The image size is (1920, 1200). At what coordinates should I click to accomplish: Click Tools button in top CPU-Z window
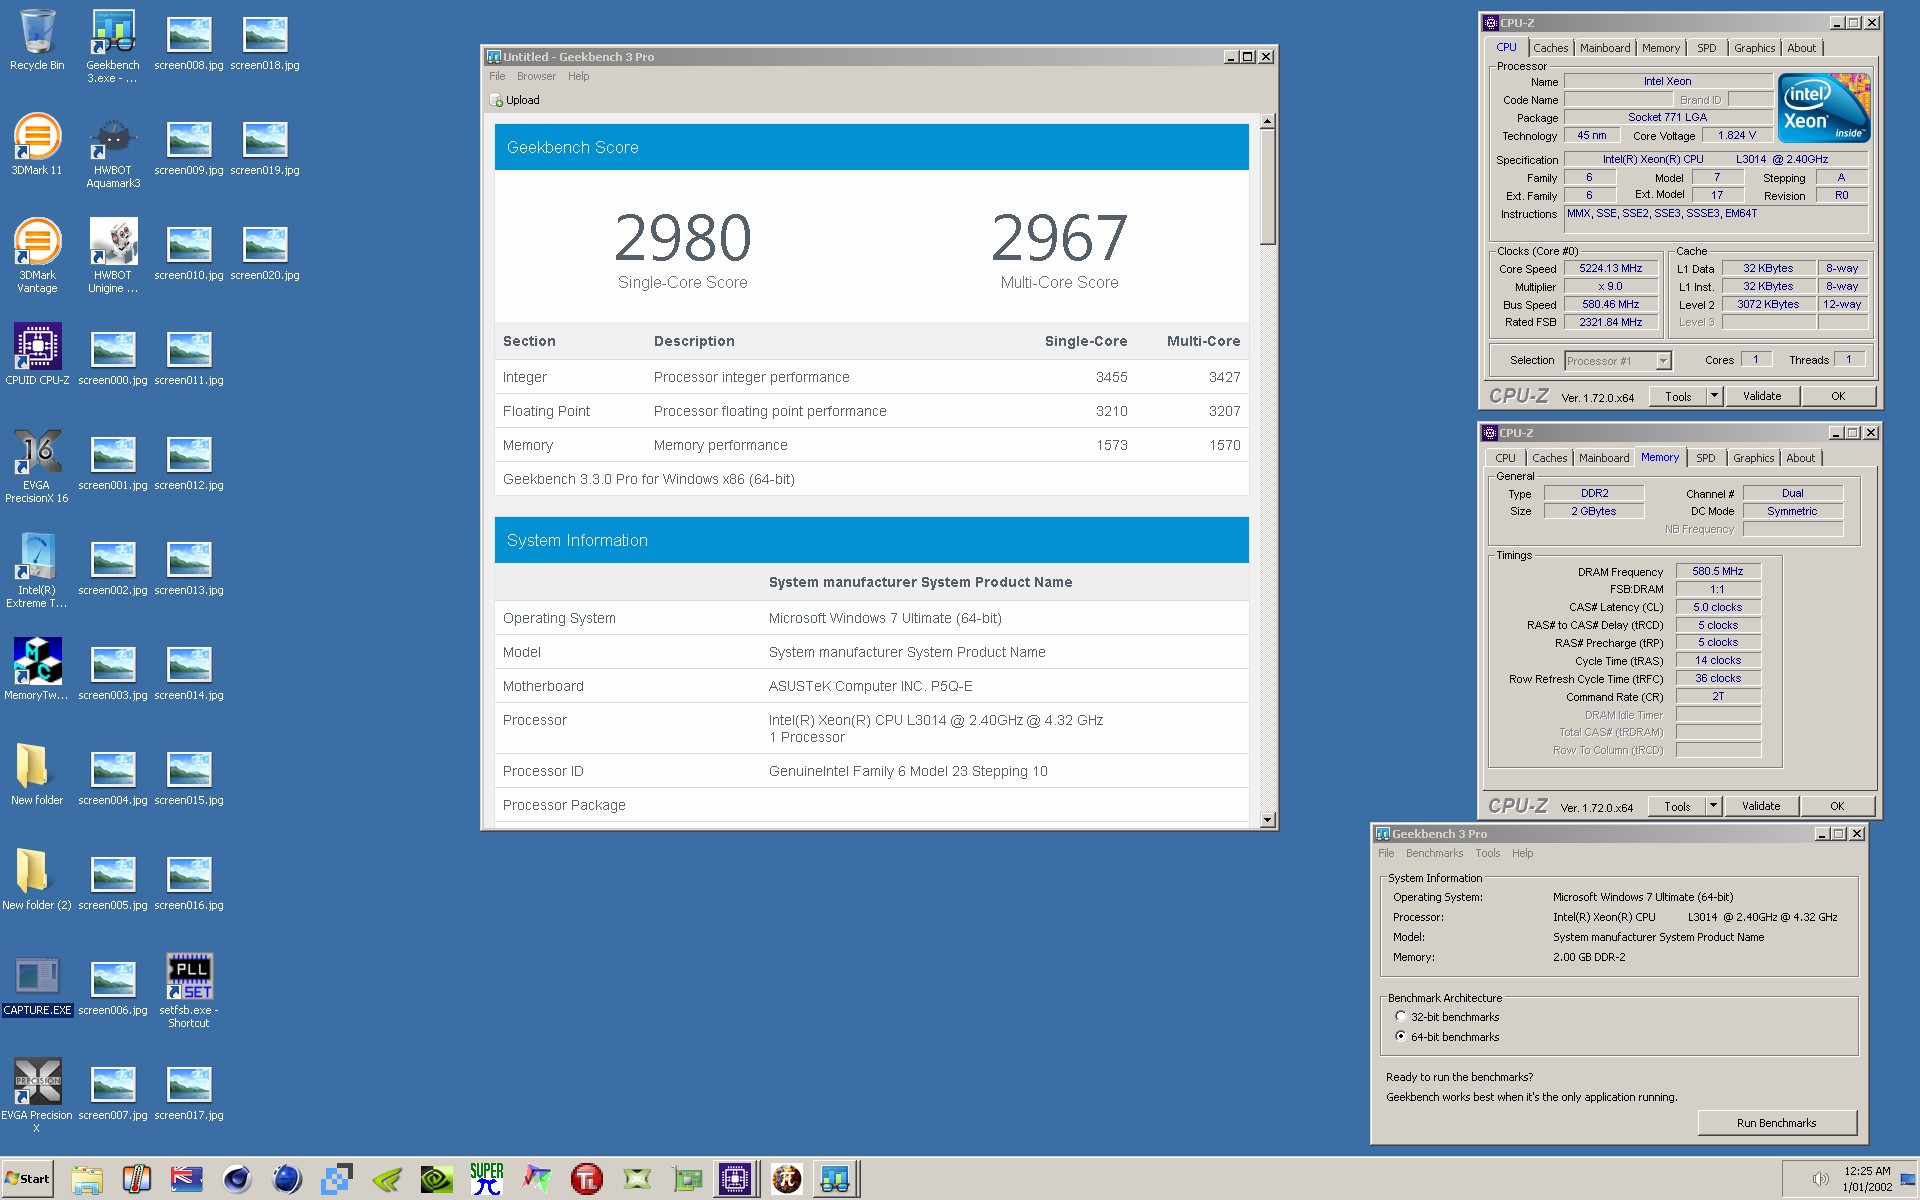[x=1678, y=396]
